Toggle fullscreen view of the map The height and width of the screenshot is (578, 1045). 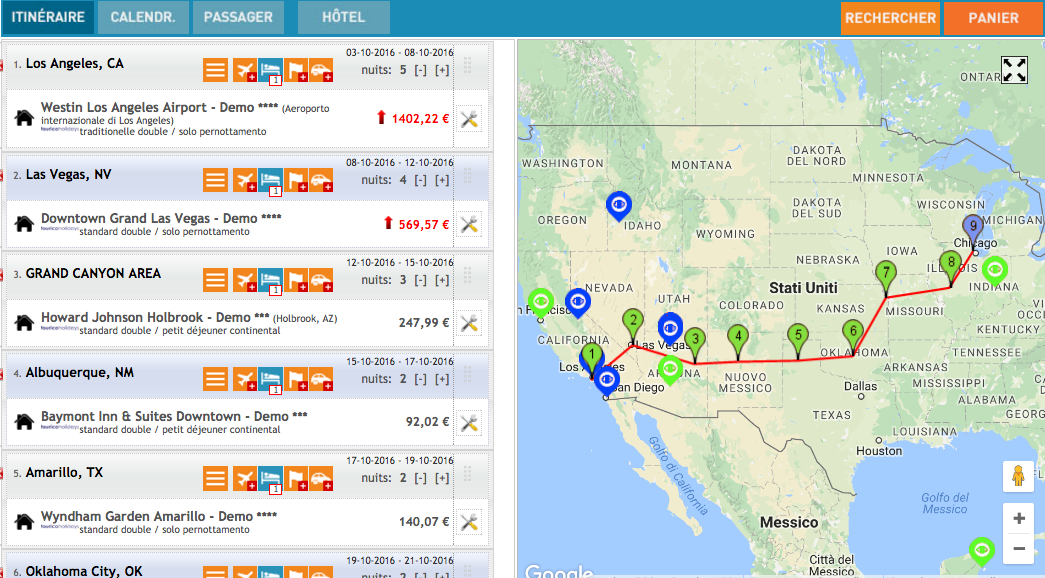1014,69
